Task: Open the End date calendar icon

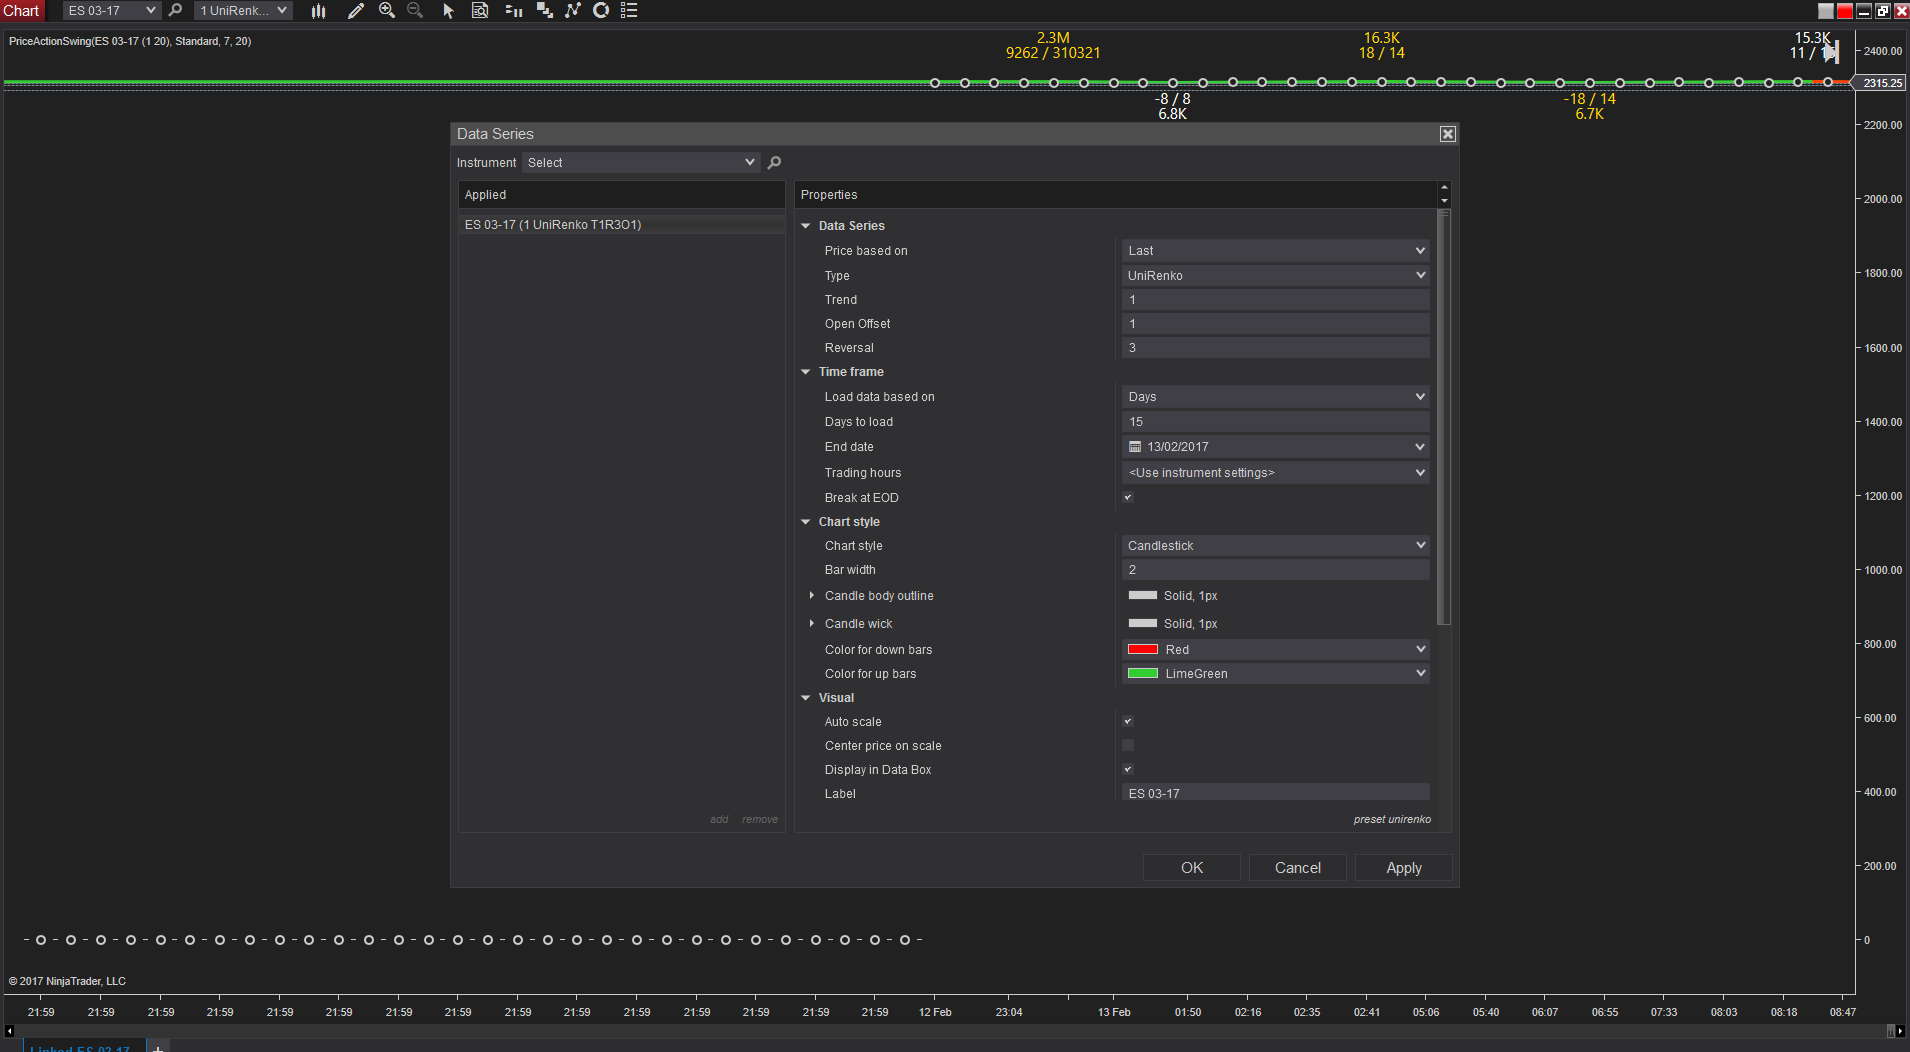Action: click(x=1135, y=447)
